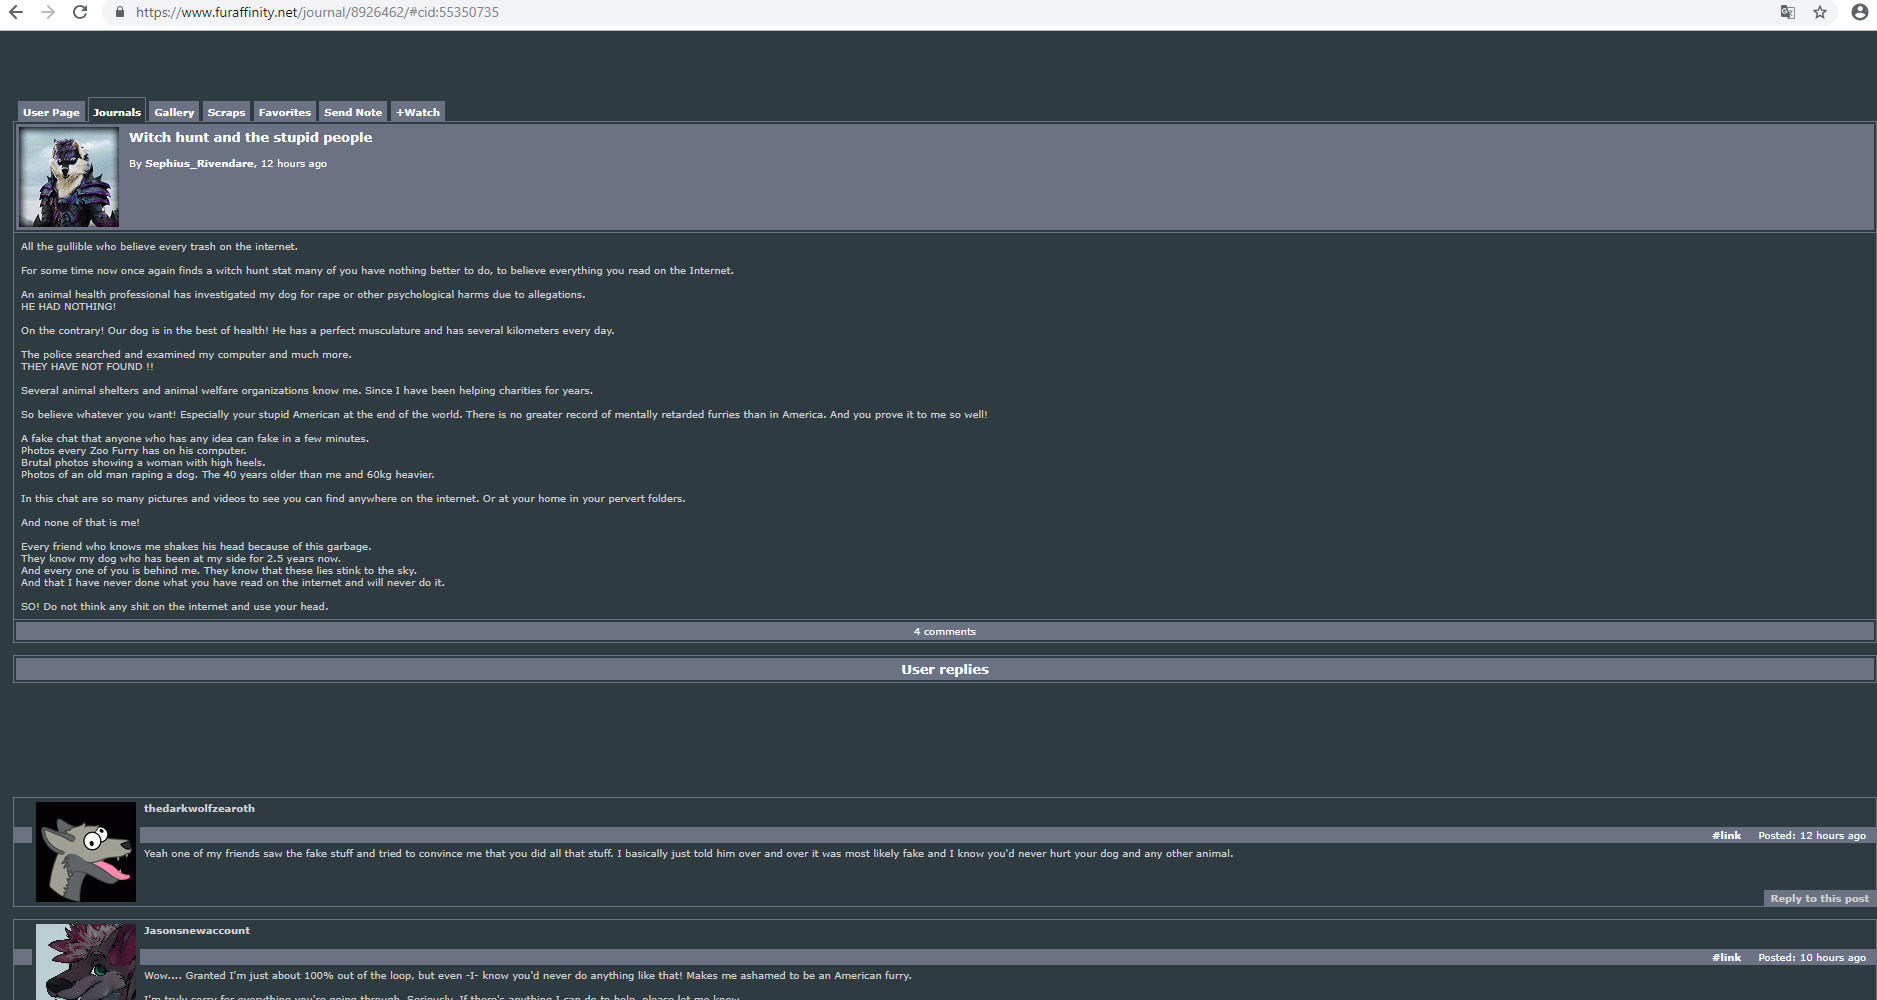The image size is (1877, 1000).
Task: Click the User replies header
Action: pos(944,669)
